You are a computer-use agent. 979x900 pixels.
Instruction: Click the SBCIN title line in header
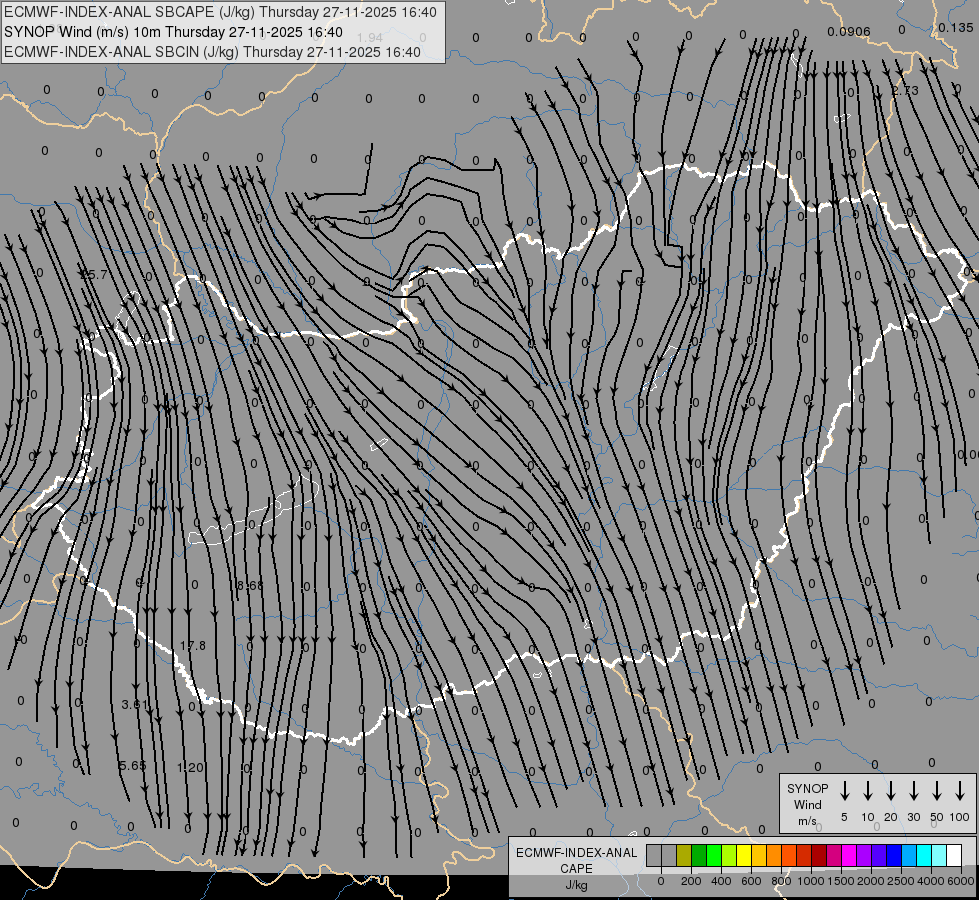tap(212, 52)
